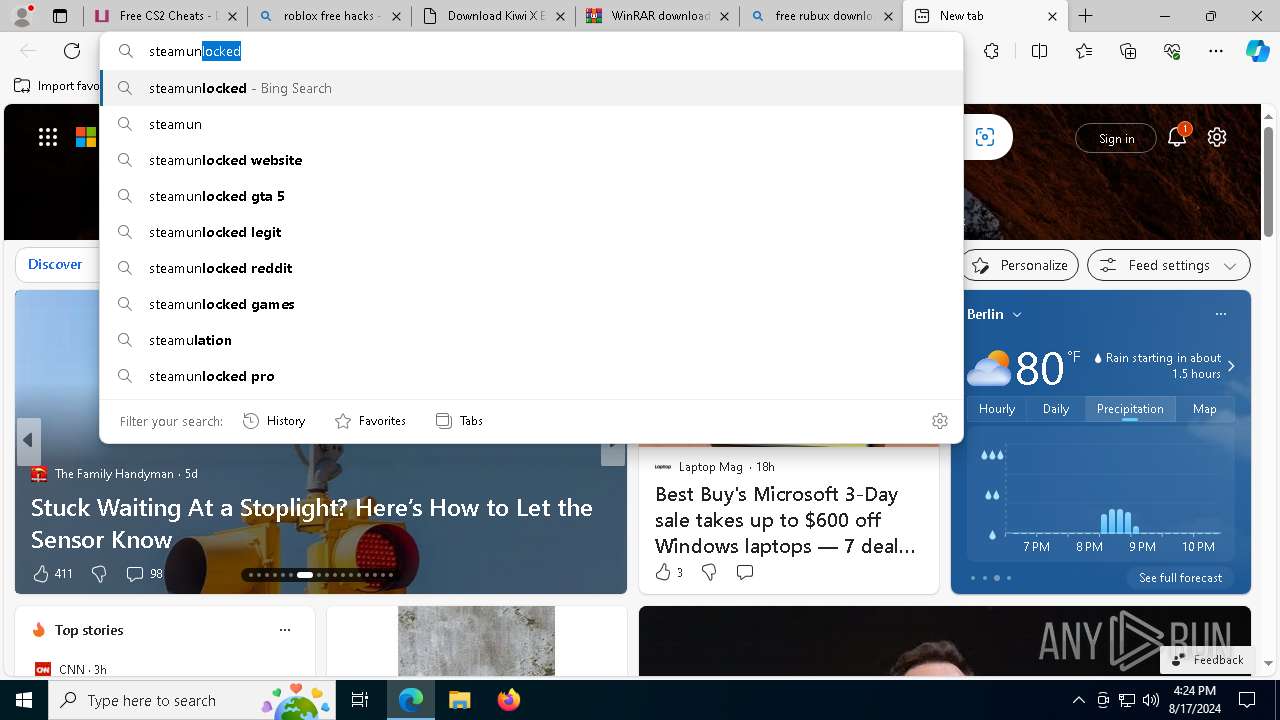This screenshot has height=720, width=1280.
Task: Open the browser Extensions icon
Action: coord(991,51)
